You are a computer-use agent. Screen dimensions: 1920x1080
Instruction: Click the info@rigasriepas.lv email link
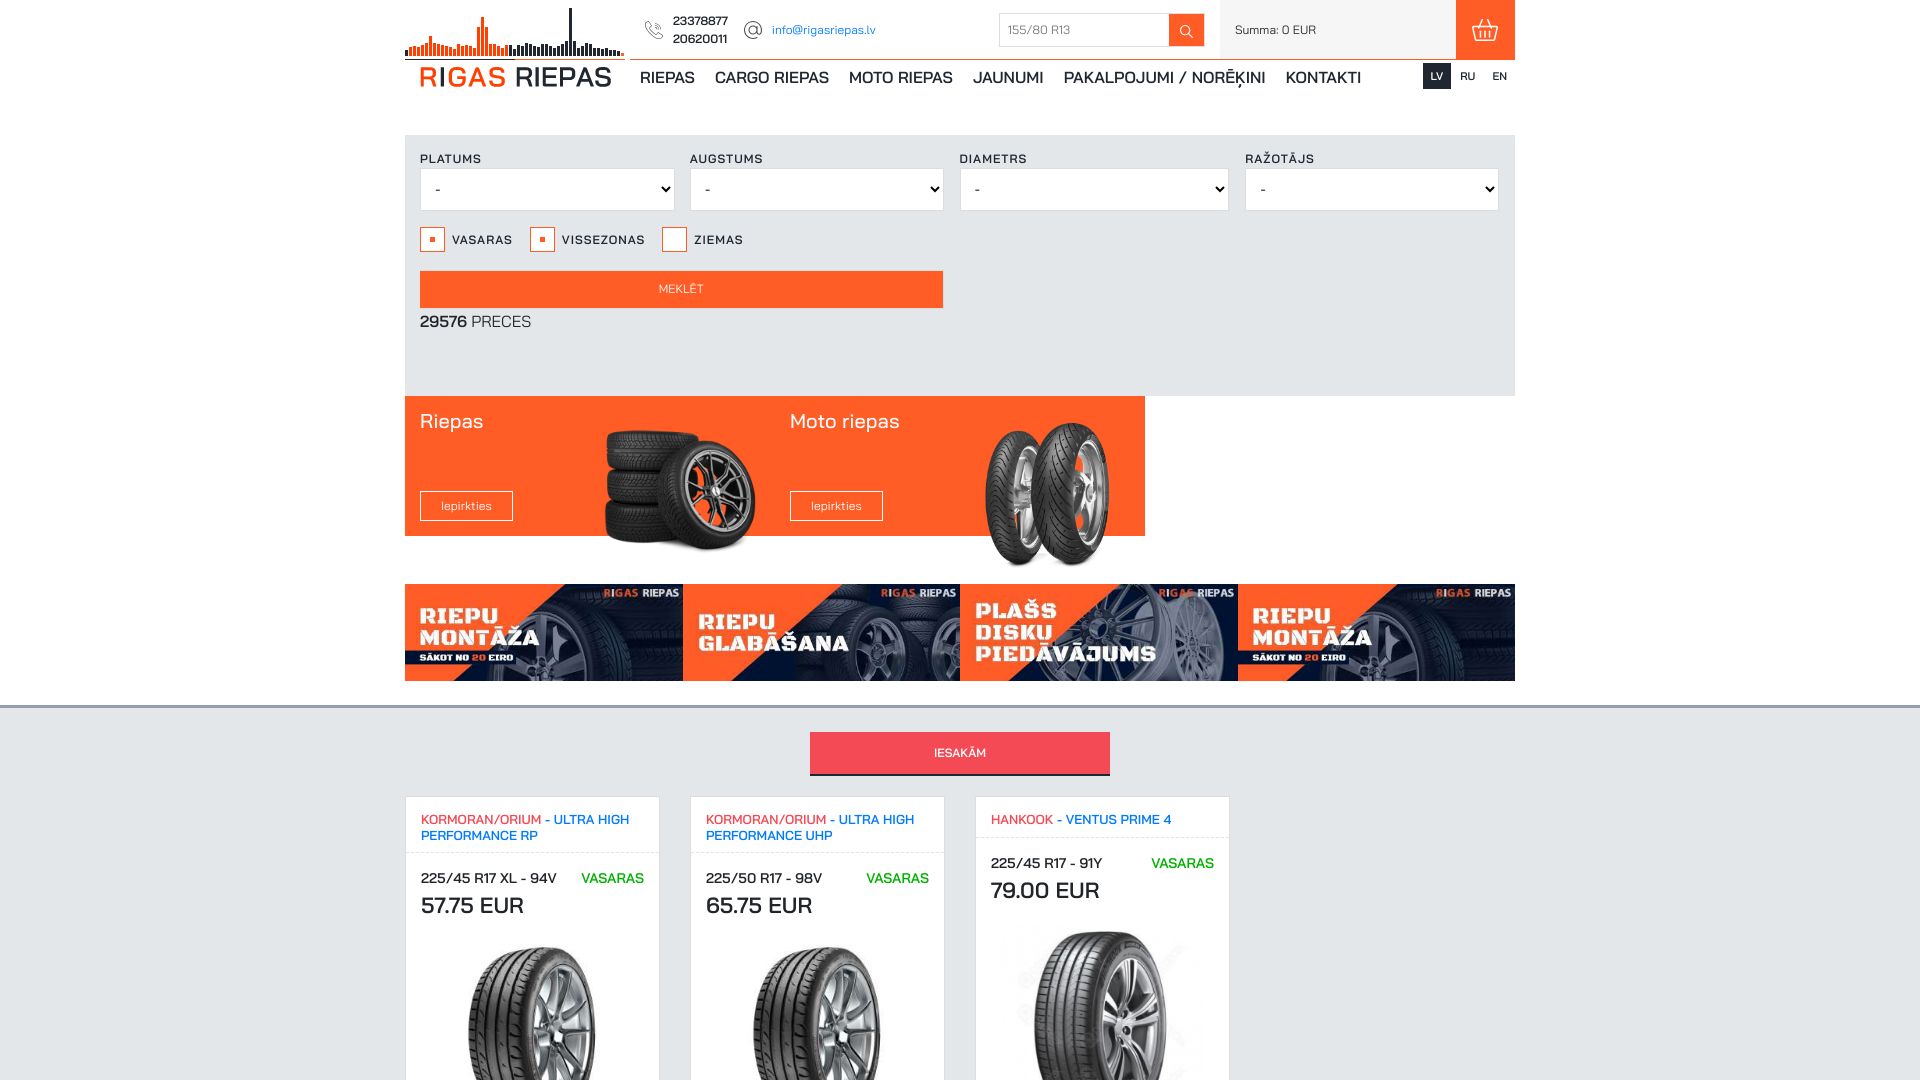(x=823, y=30)
